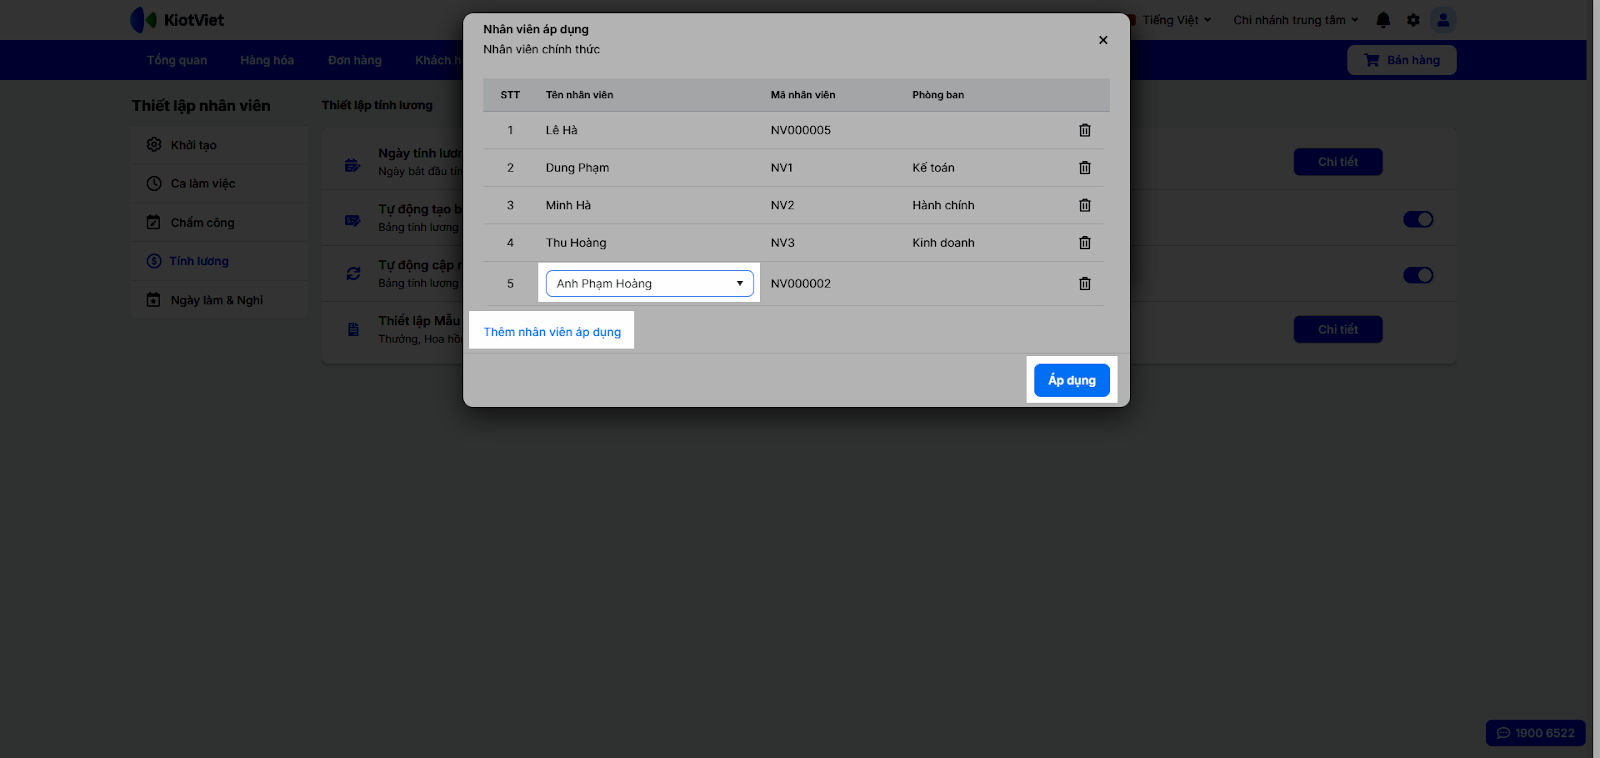
Task: Click trash icon for Minh Hà
Action: (x=1085, y=205)
